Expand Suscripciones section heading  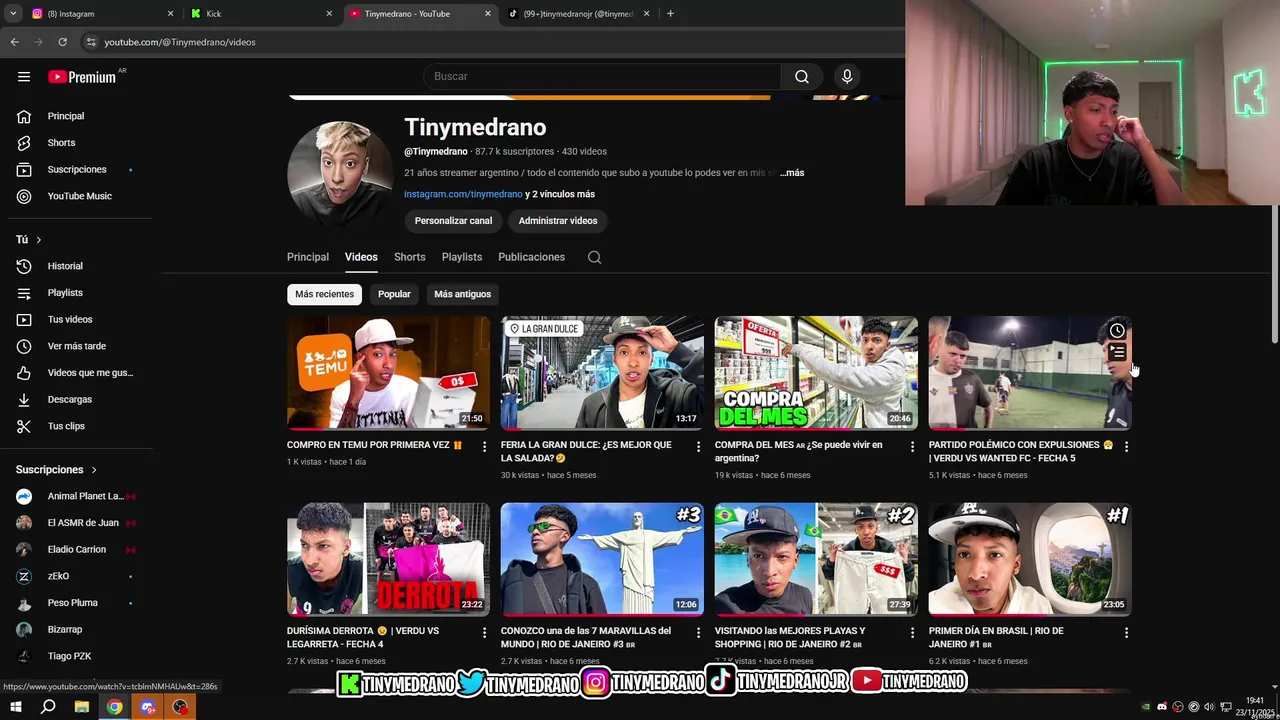(56, 469)
